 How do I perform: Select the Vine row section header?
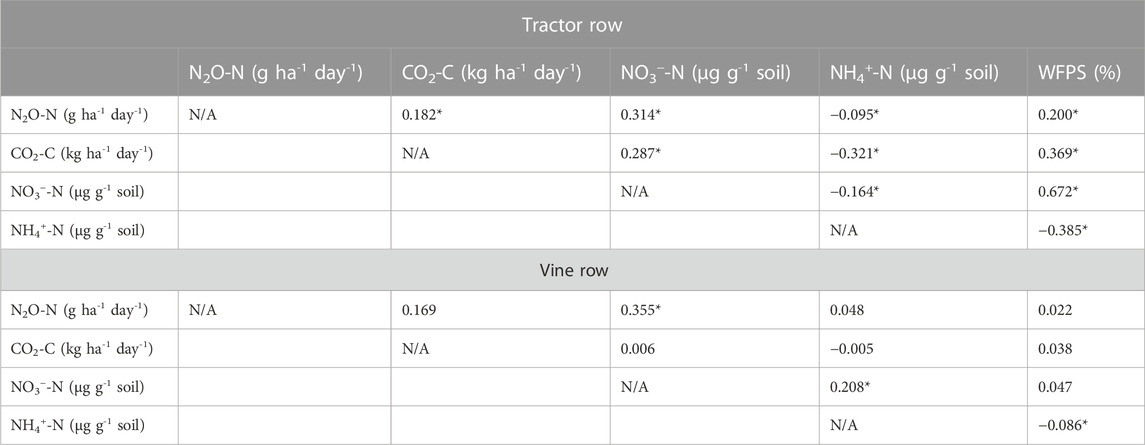[572, 270]
